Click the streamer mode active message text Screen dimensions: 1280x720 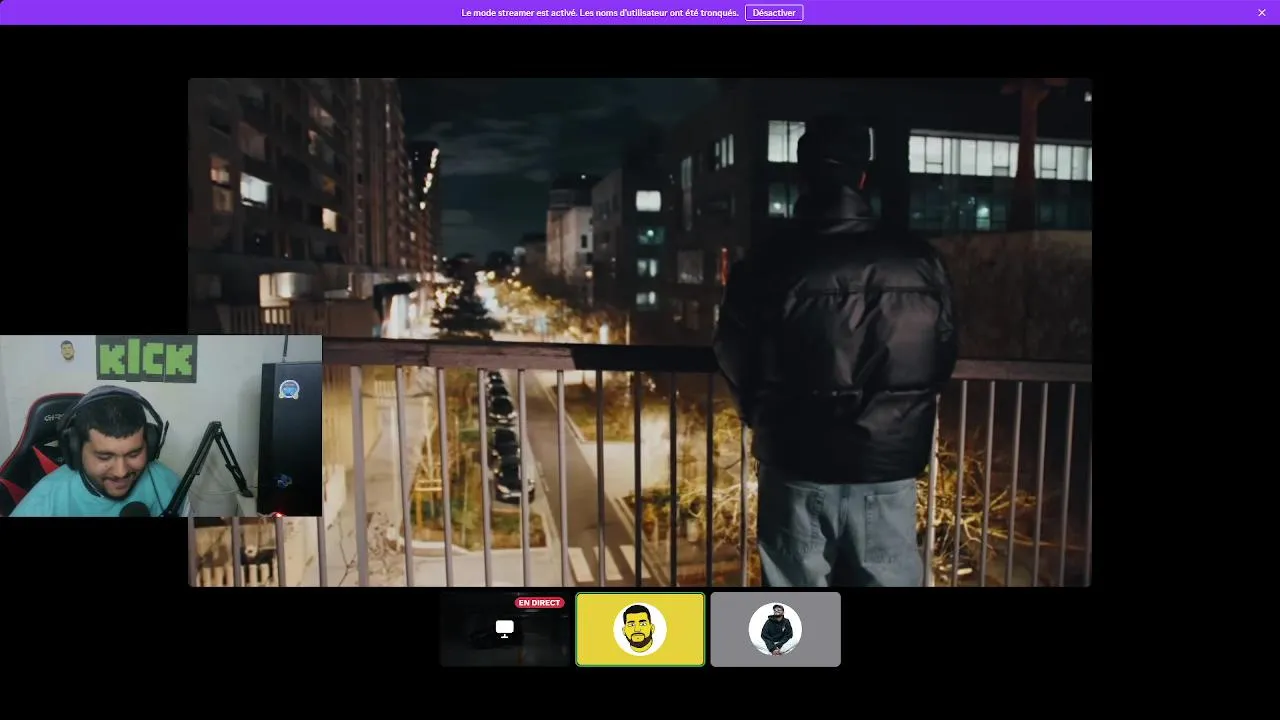(x=600, y=13)
